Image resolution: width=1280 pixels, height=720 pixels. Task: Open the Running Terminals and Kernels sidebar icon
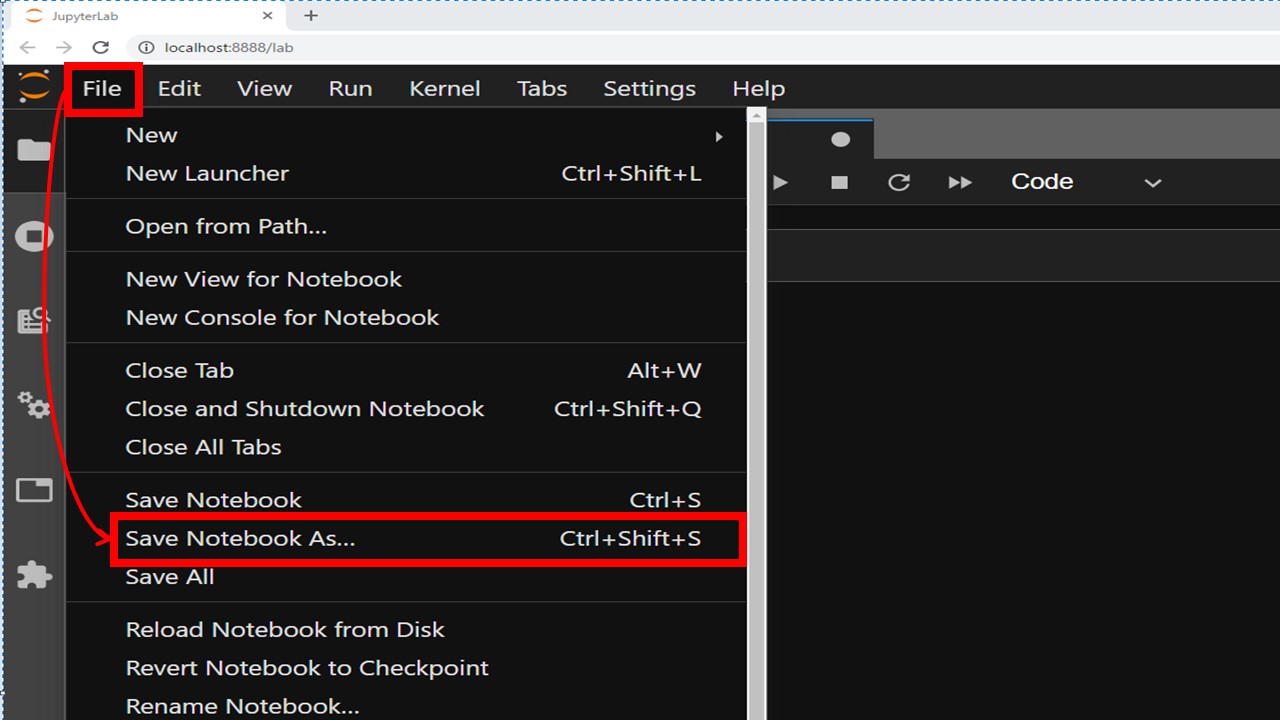[x=34, y=237]
